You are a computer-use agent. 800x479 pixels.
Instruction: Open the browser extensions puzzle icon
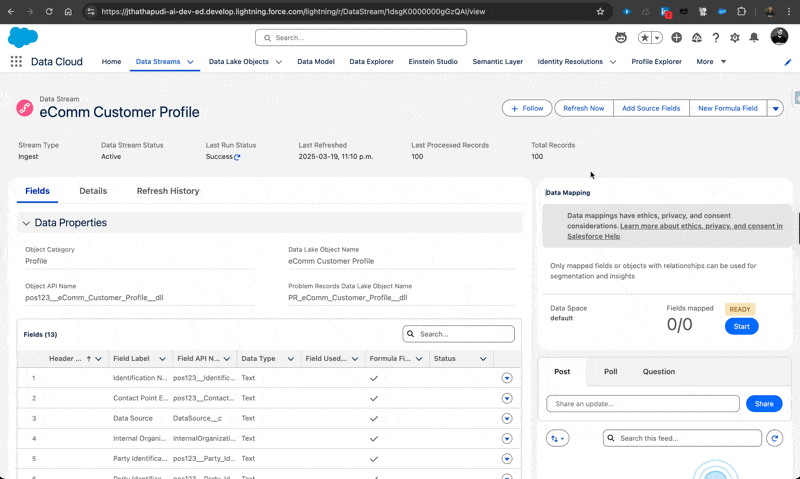click(741, 11)
